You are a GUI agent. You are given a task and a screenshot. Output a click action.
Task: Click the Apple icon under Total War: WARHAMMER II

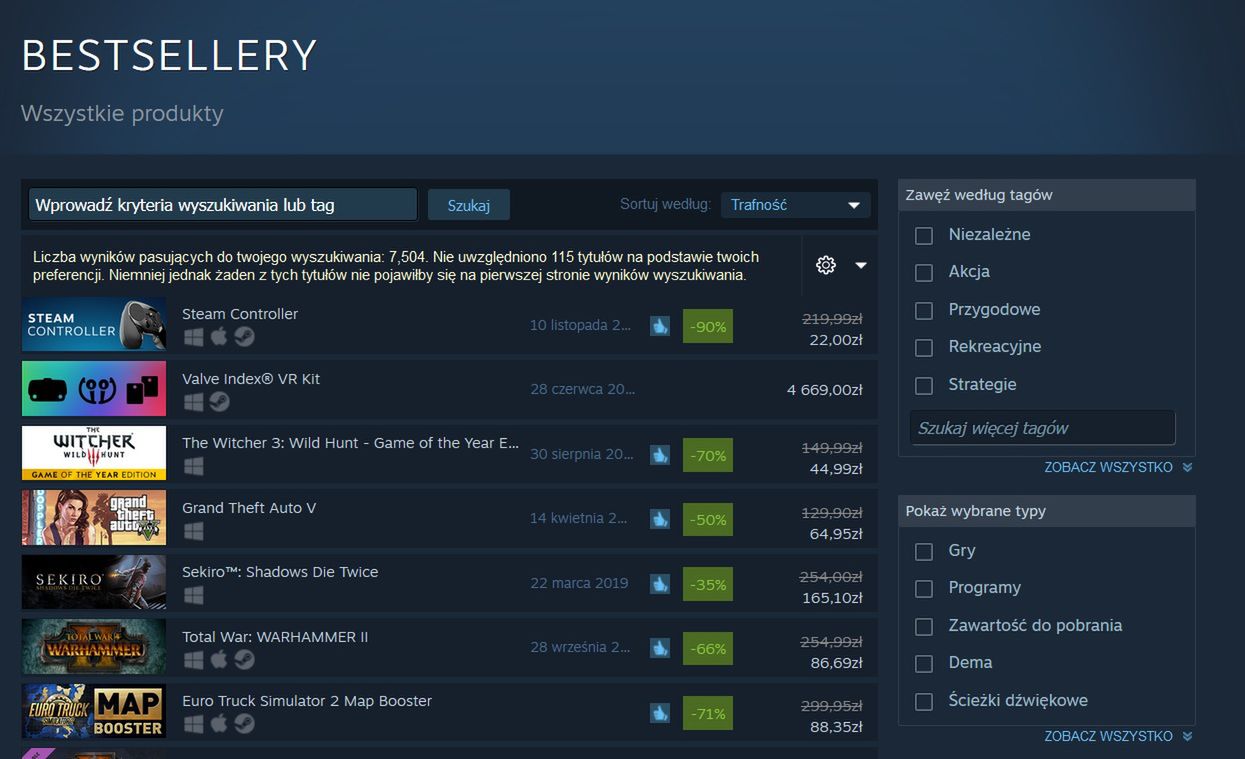click(x=219, y=660)
